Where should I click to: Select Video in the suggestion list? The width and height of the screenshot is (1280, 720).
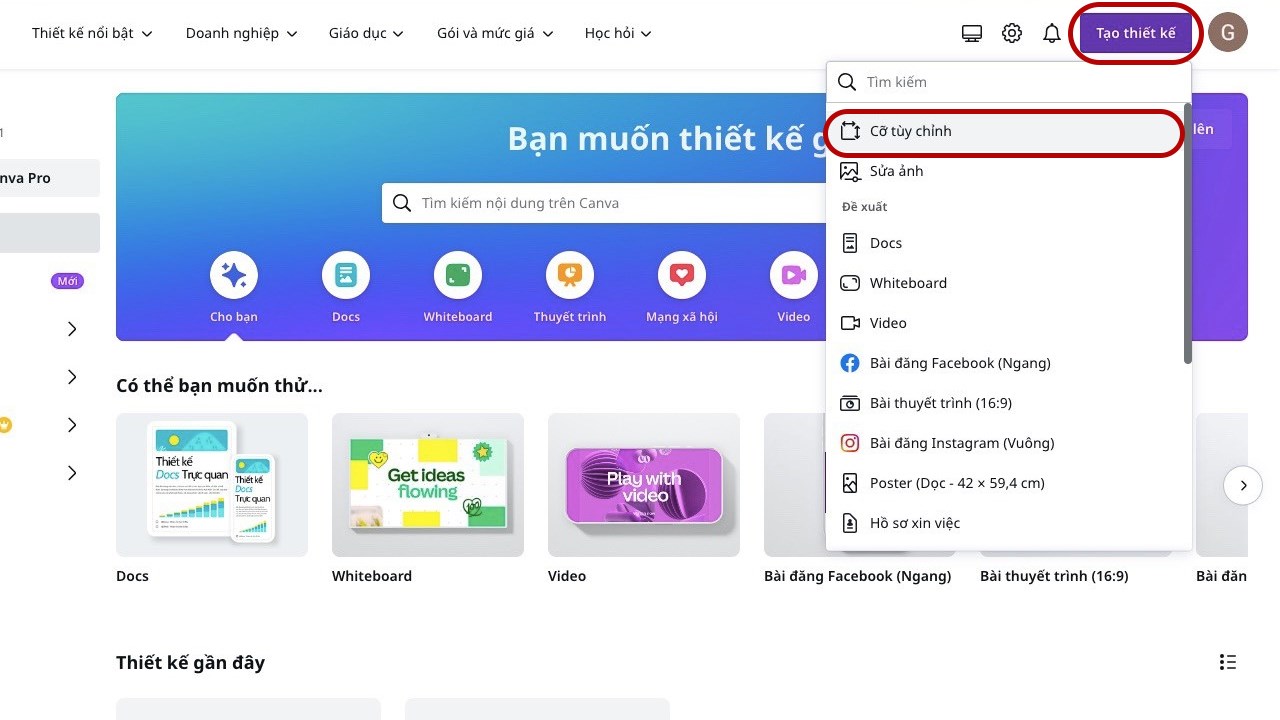coord(1005,323)
